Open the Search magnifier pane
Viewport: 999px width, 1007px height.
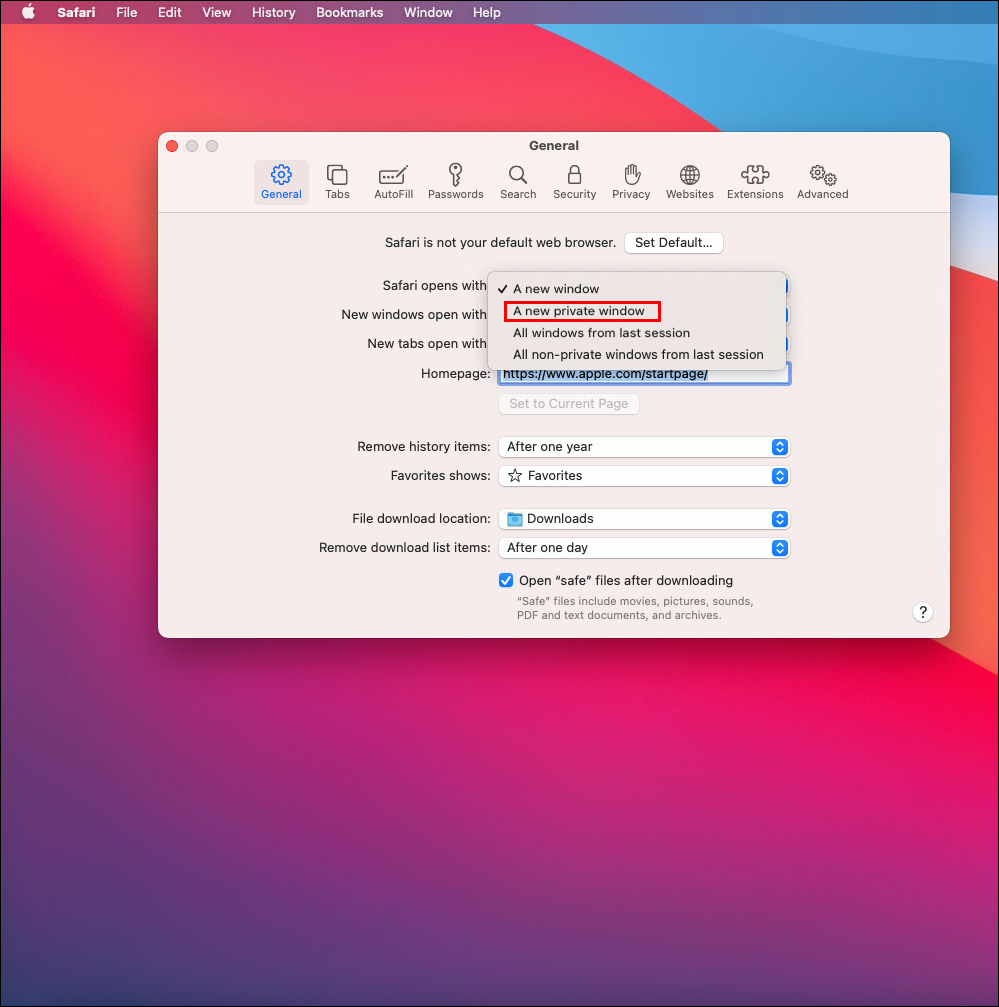[517, 182]
